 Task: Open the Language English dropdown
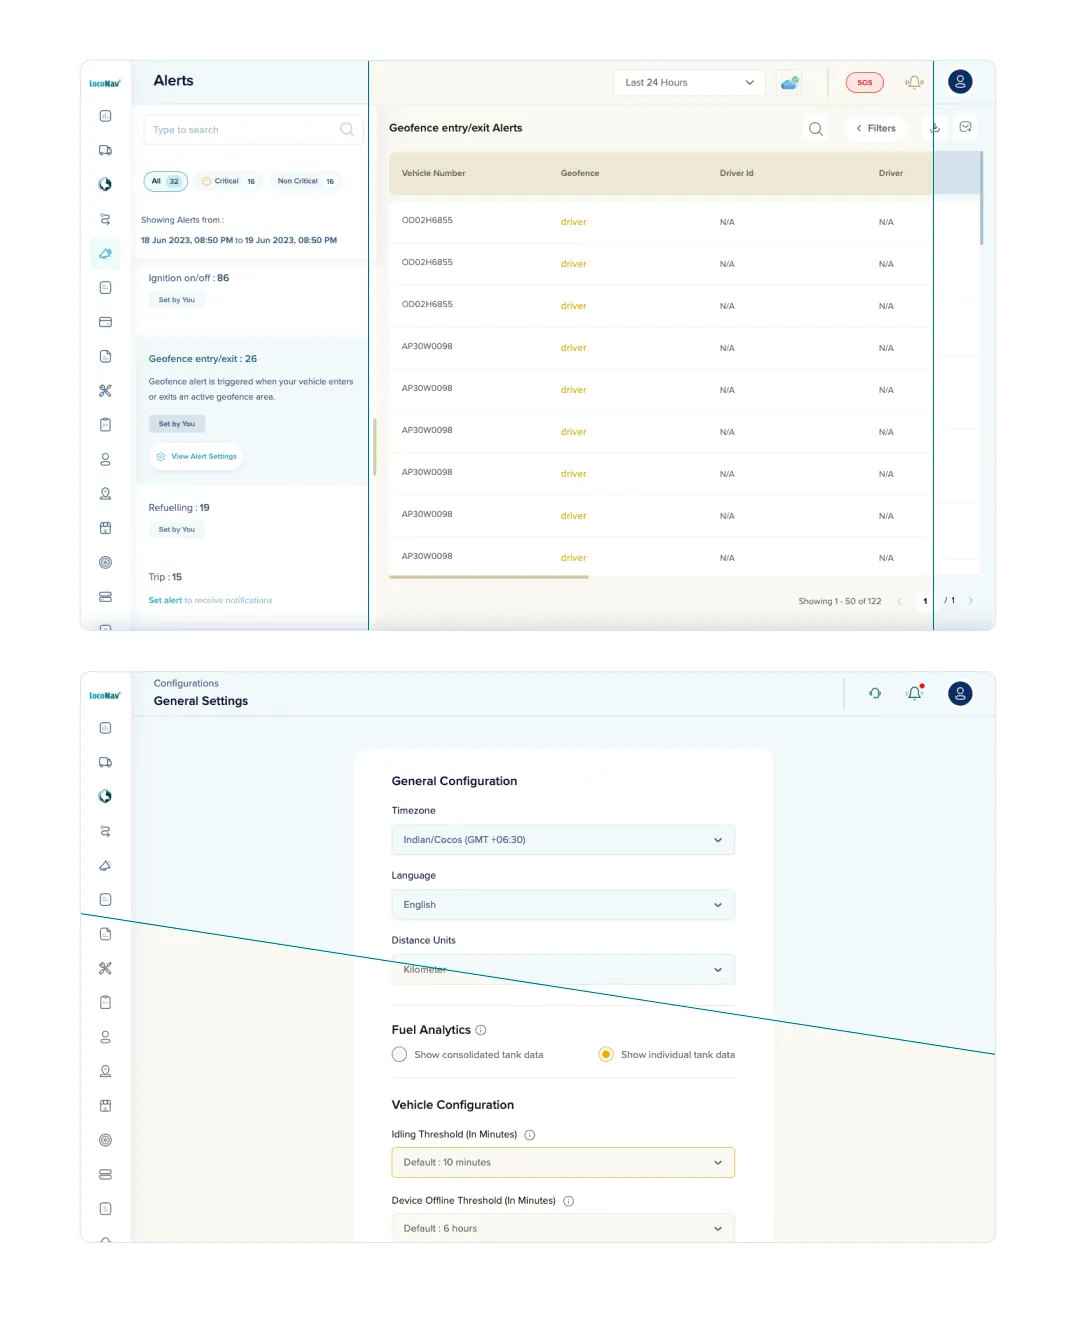563,905
